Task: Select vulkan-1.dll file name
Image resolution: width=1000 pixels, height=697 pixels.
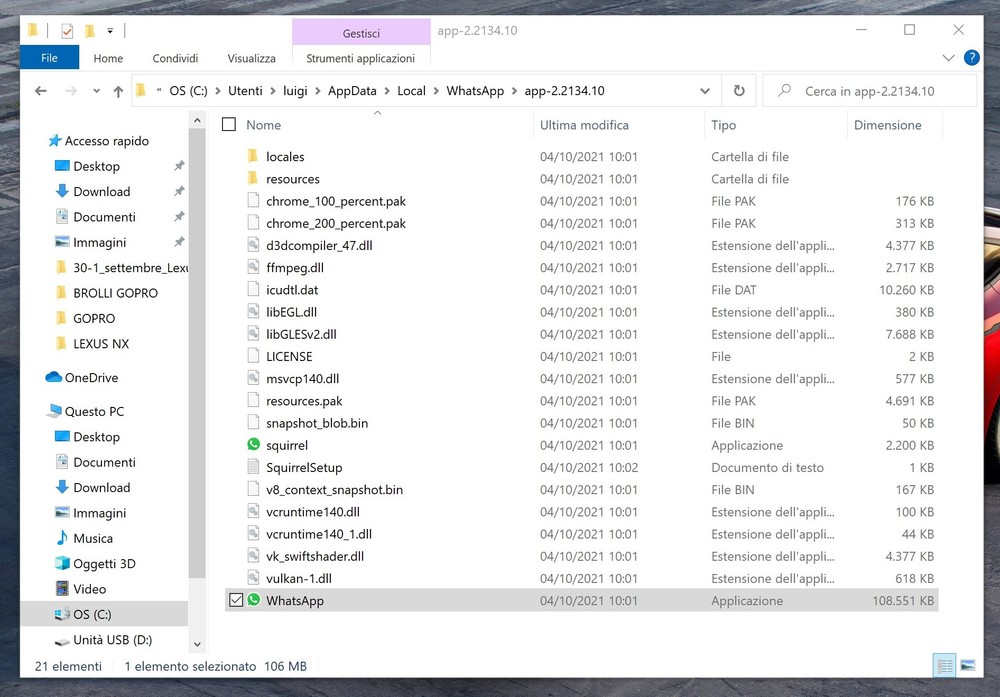Action: (x=299, y=578)
